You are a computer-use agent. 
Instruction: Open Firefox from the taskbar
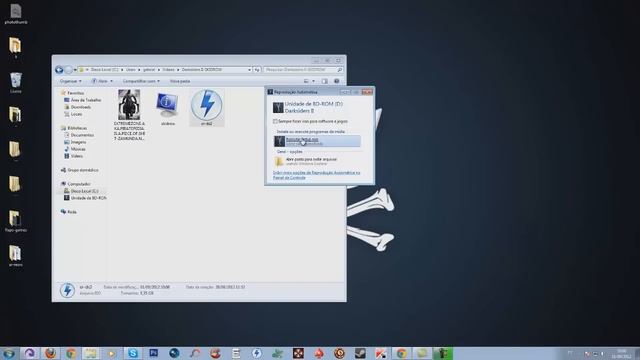pyautogui.click(x=51, y=353)
